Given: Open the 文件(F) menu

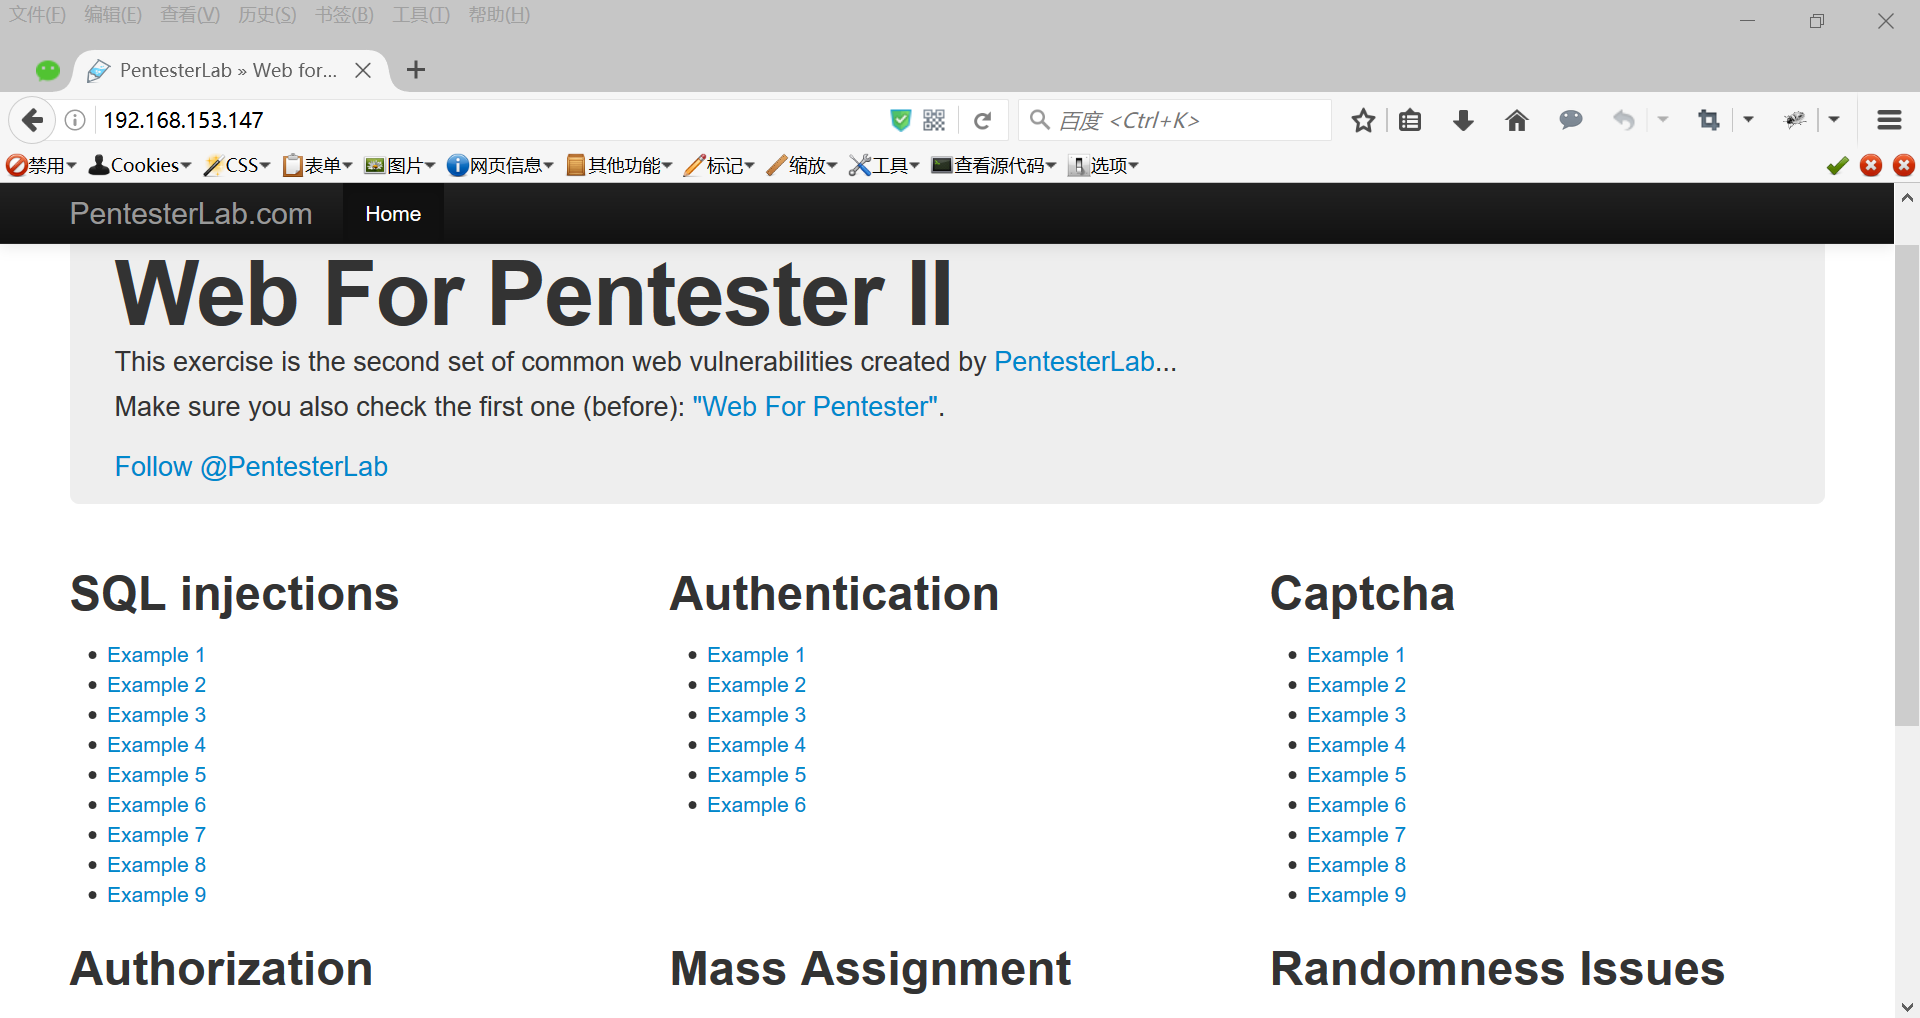Looking at the screenshot, I should pyautogui.click(x=37, y=15).
